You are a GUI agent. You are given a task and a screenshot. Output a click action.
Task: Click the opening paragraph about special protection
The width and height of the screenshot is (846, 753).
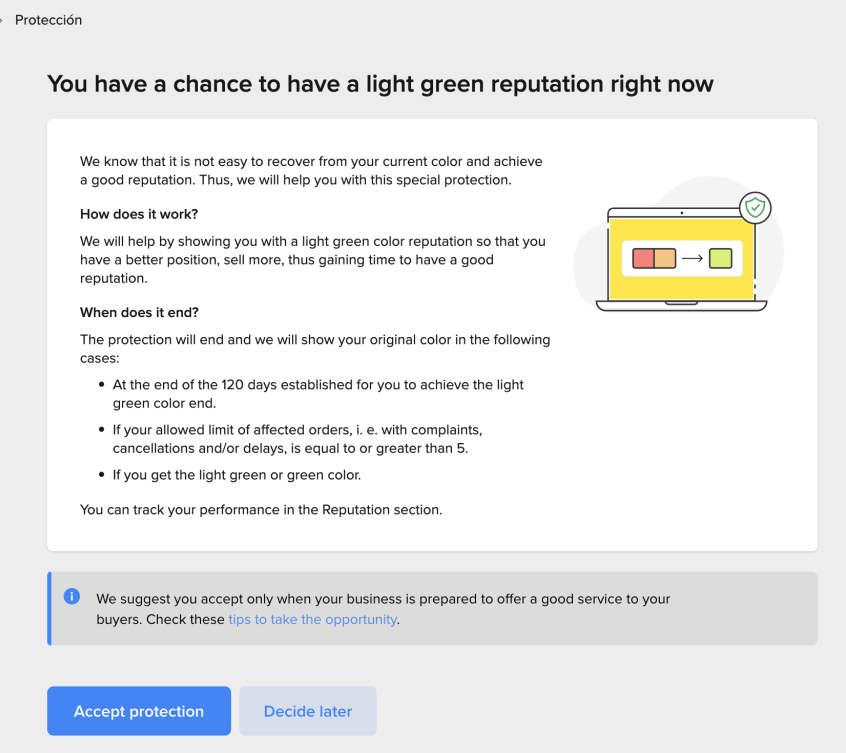coord(311,170)
